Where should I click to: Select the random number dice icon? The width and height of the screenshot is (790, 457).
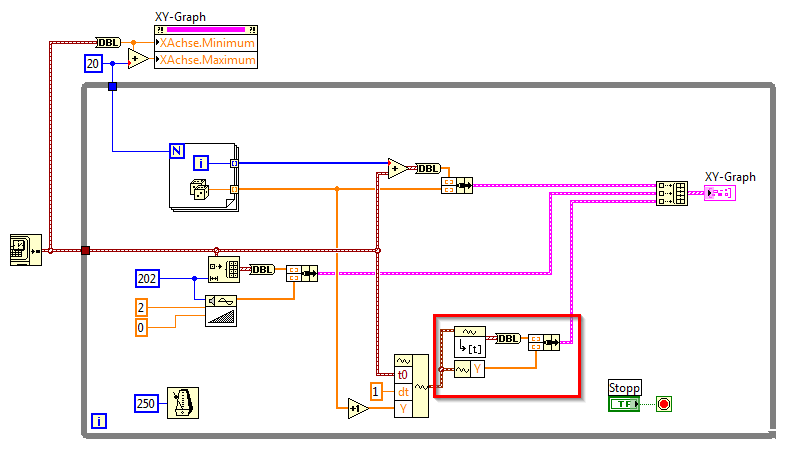pyautogui.click(x=199, y=189)
